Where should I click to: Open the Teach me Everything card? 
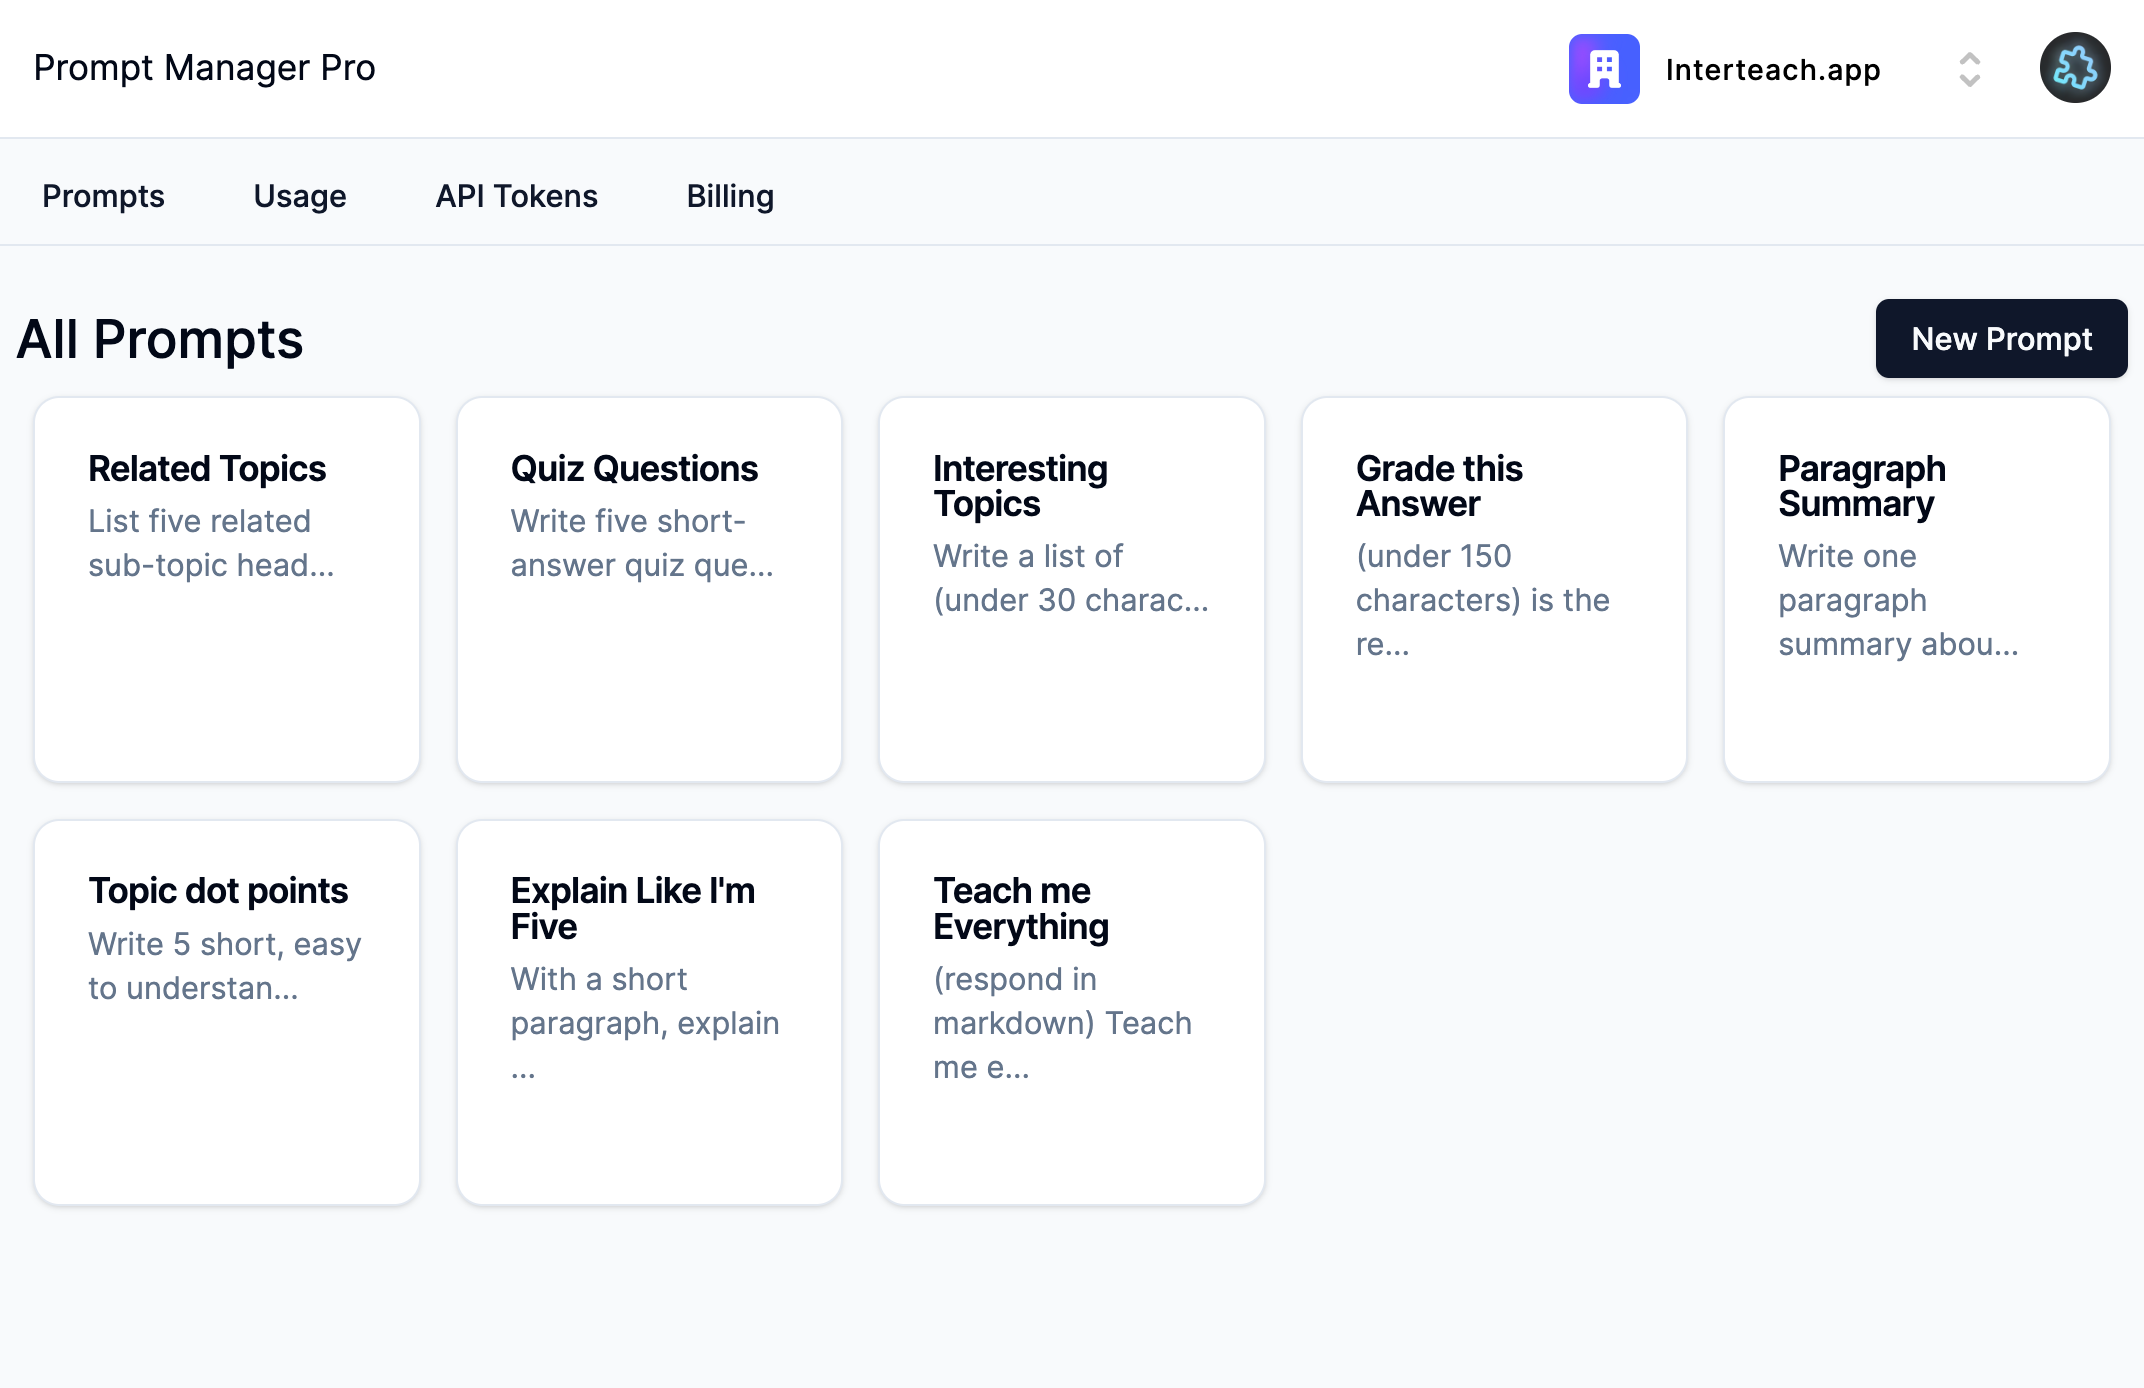pyautogui.click(x=1071, y=1012)
